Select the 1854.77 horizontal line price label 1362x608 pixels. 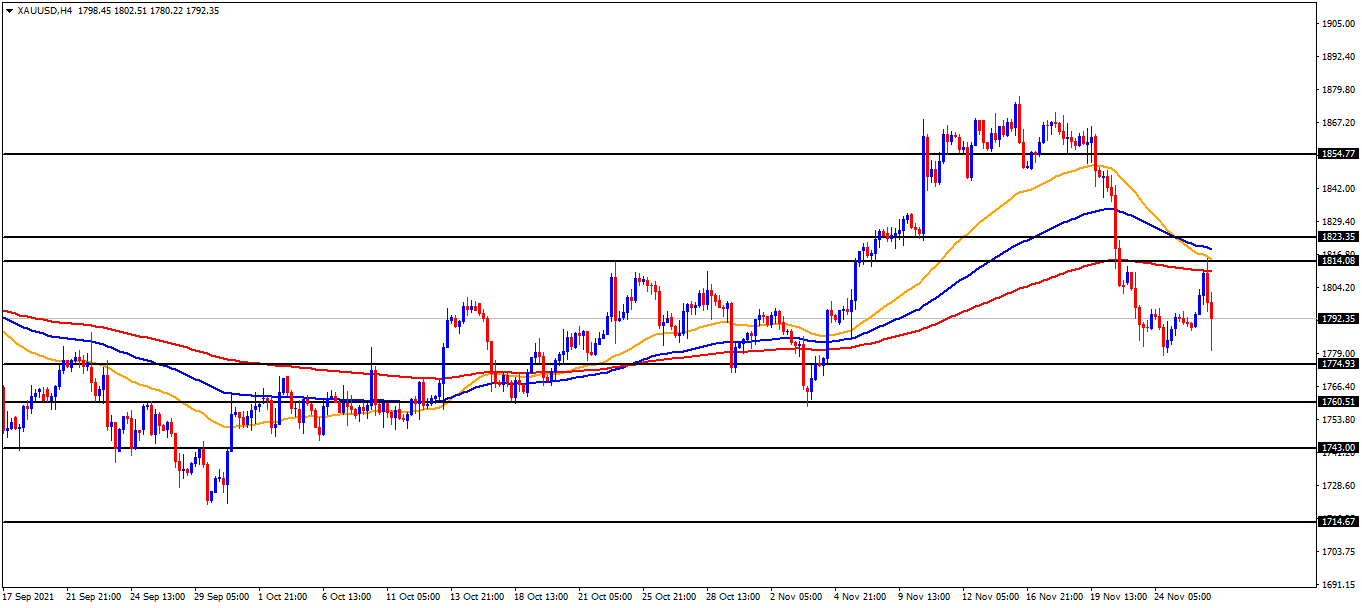point(1338,154)
